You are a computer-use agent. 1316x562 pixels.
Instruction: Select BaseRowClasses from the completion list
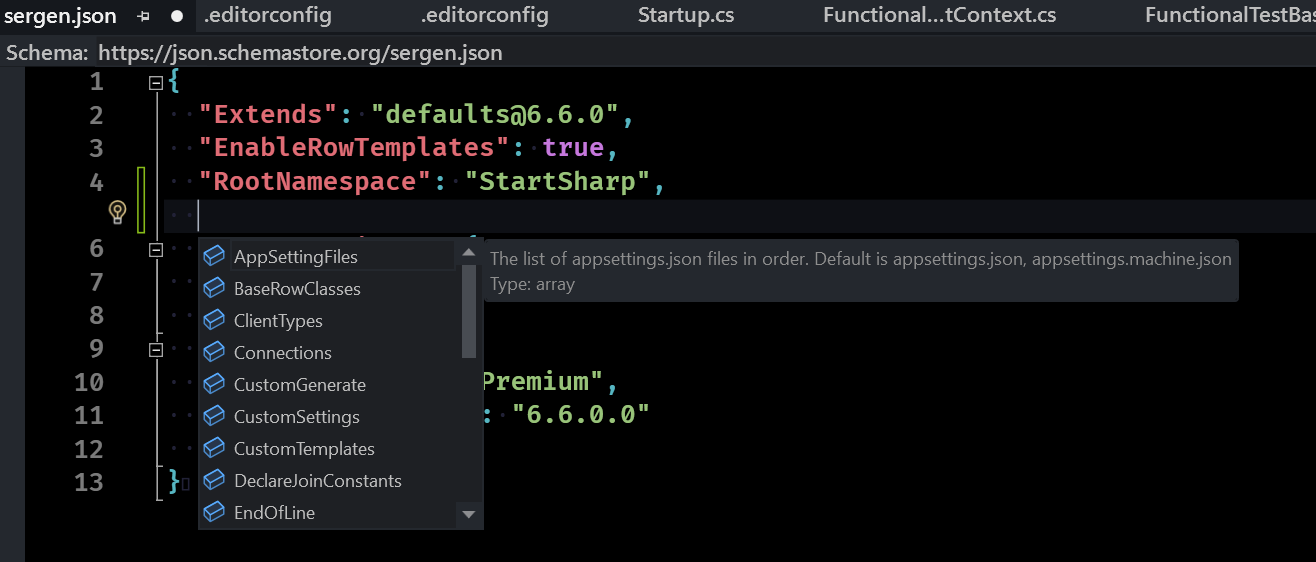(329, 289)
